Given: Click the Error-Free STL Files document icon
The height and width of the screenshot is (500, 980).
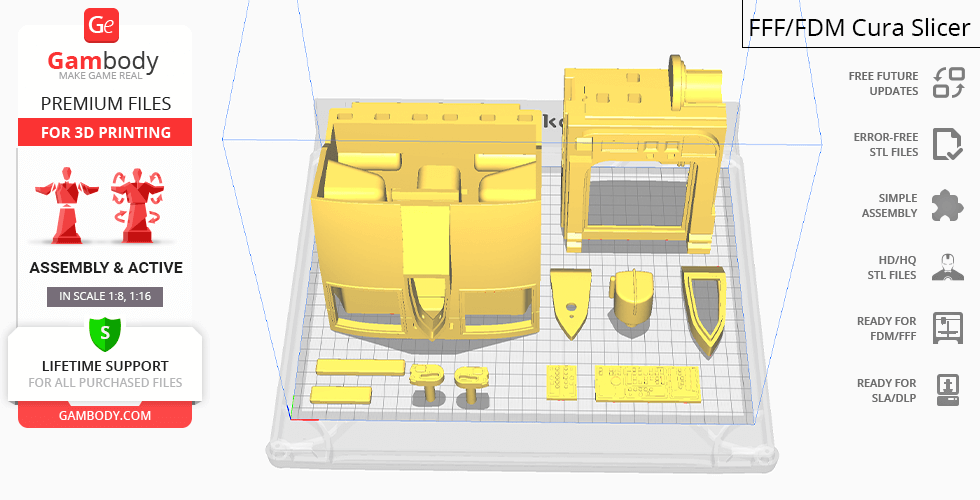Looking at the screenshot, I should [947, 144].
